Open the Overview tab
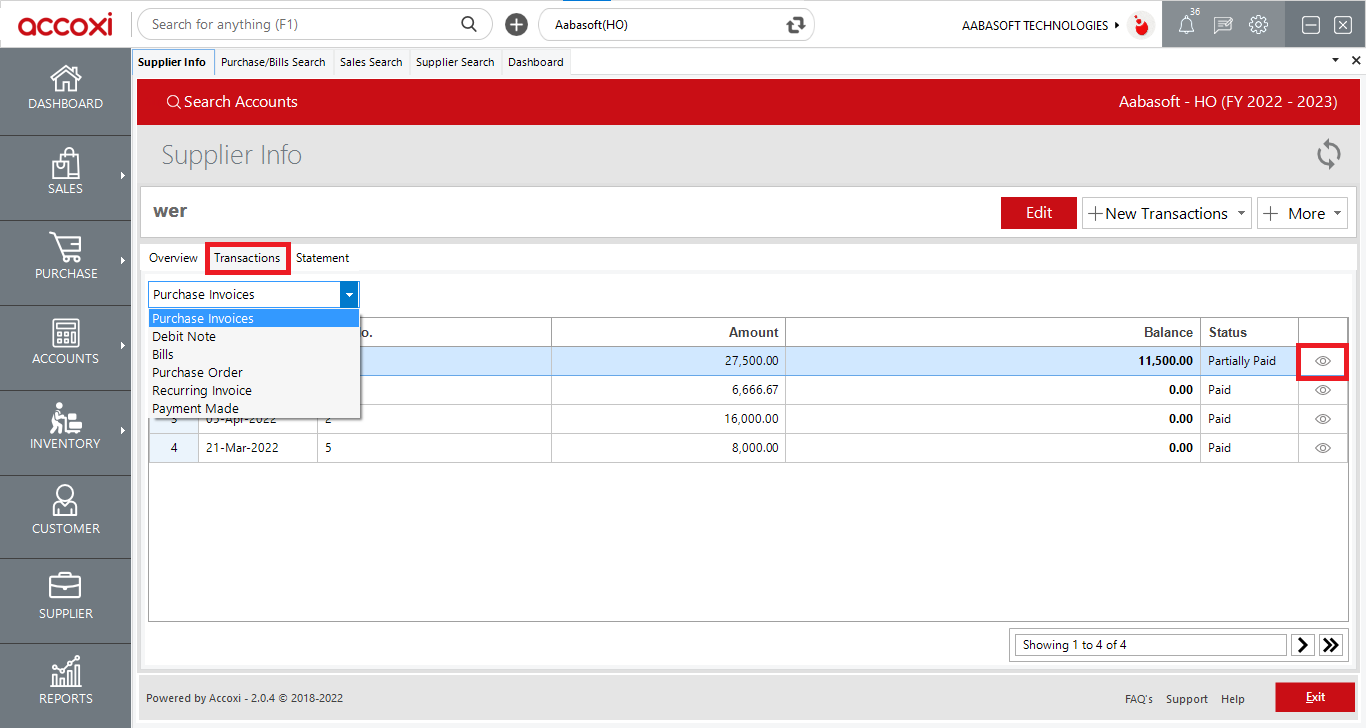 click(173, 258)
